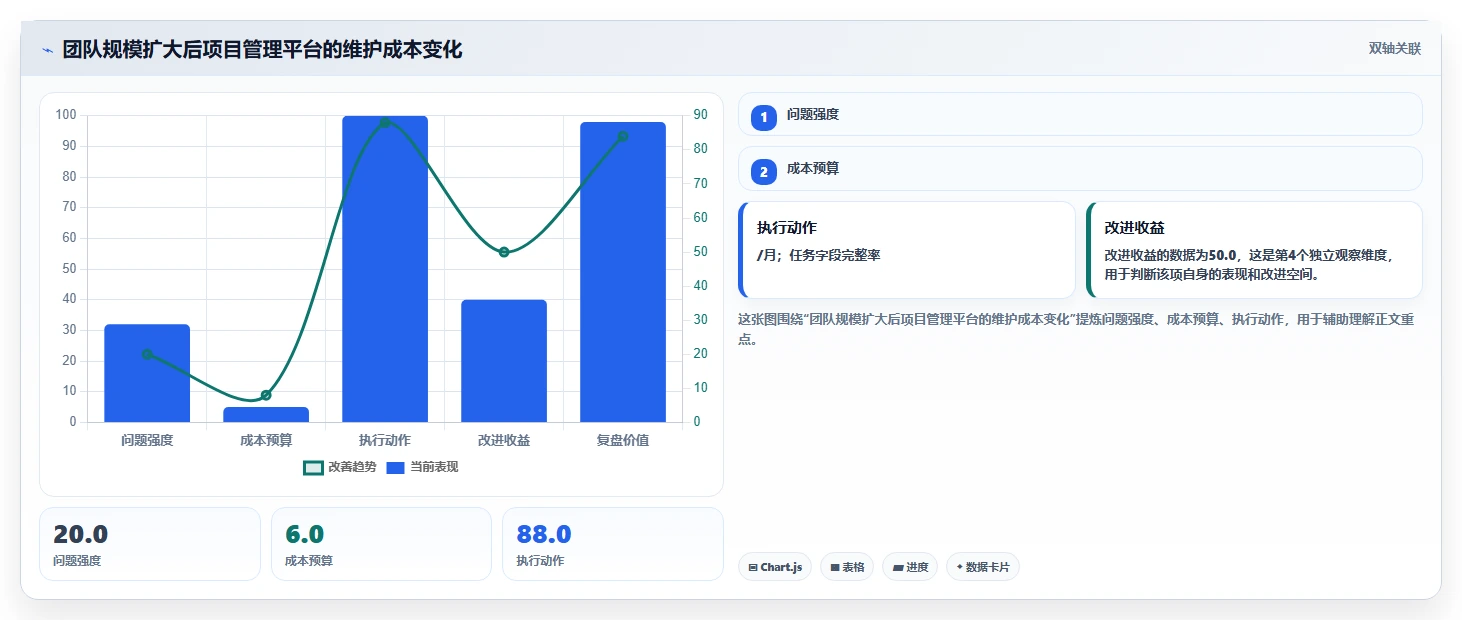Viewport: 1462px width, 620px height.
Task: Click the Chart.js tag
Action: pyautogui.click(x=775, y=567)
